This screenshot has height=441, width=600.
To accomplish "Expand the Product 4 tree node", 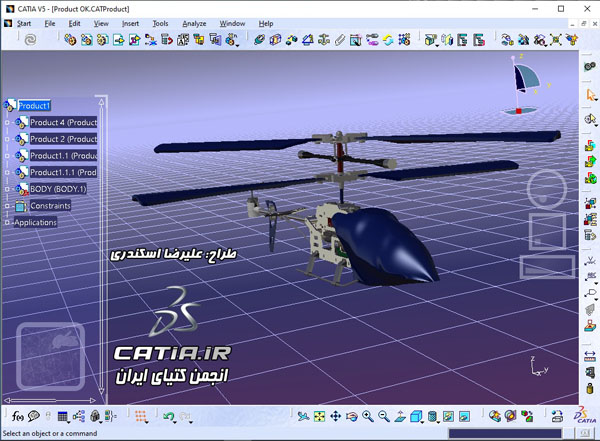I will click(x=7, y=122).
